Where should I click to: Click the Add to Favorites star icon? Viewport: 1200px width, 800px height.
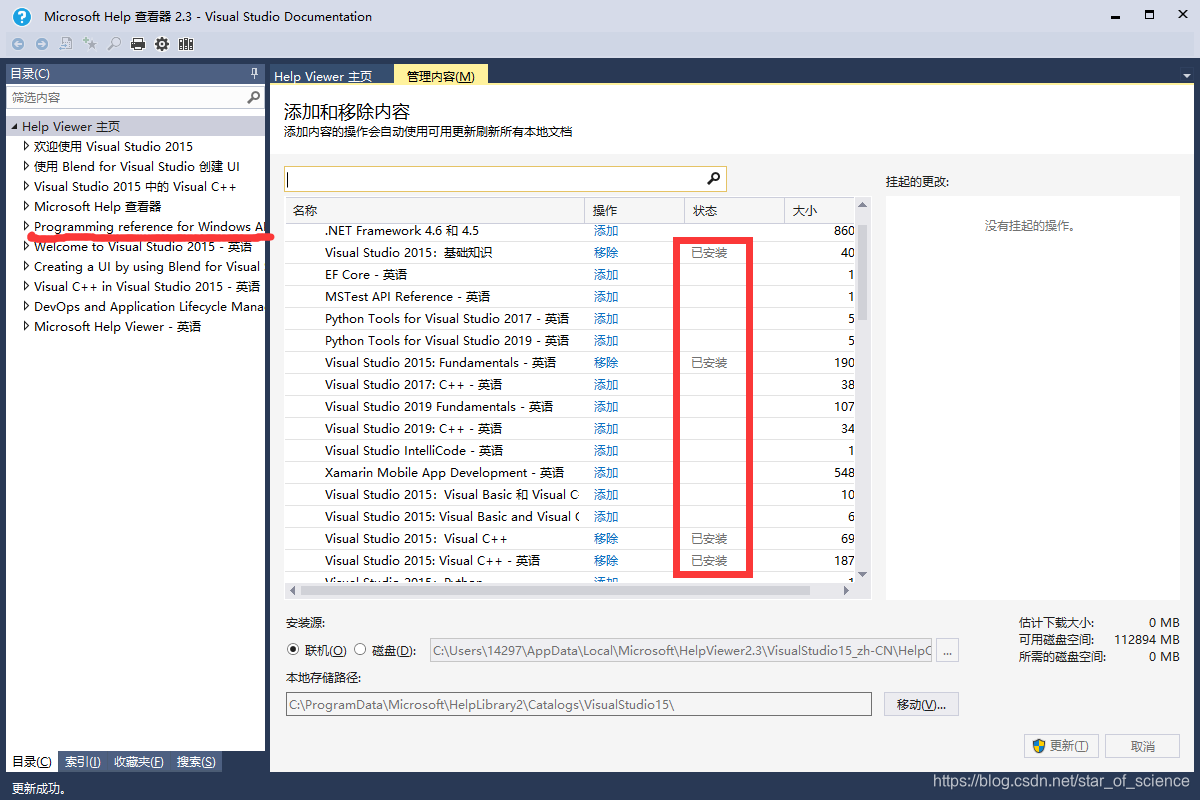click(x=90, y=44)
